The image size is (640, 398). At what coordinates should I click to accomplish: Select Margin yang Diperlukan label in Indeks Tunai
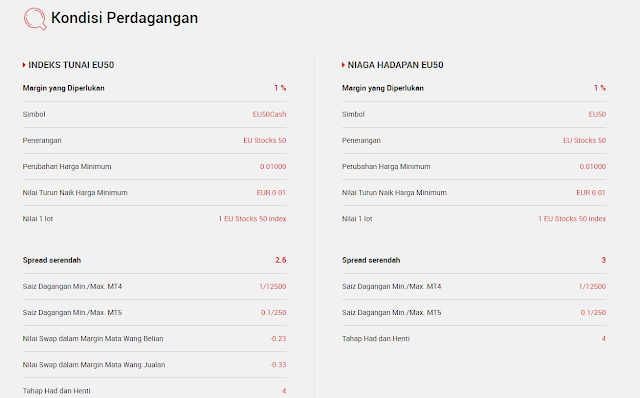64,88
